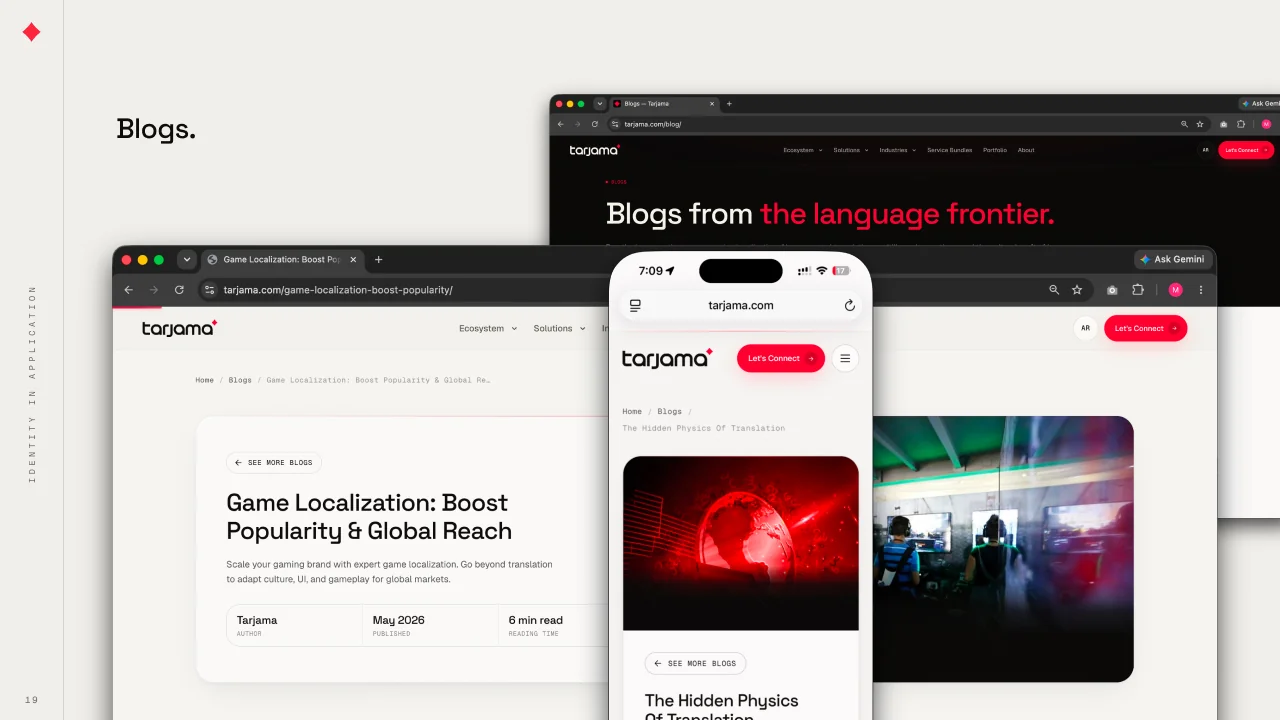Expand Ecosystem dropdown in front browser nav
This screenshot has width=1280, height=720.
pos(488,328)
